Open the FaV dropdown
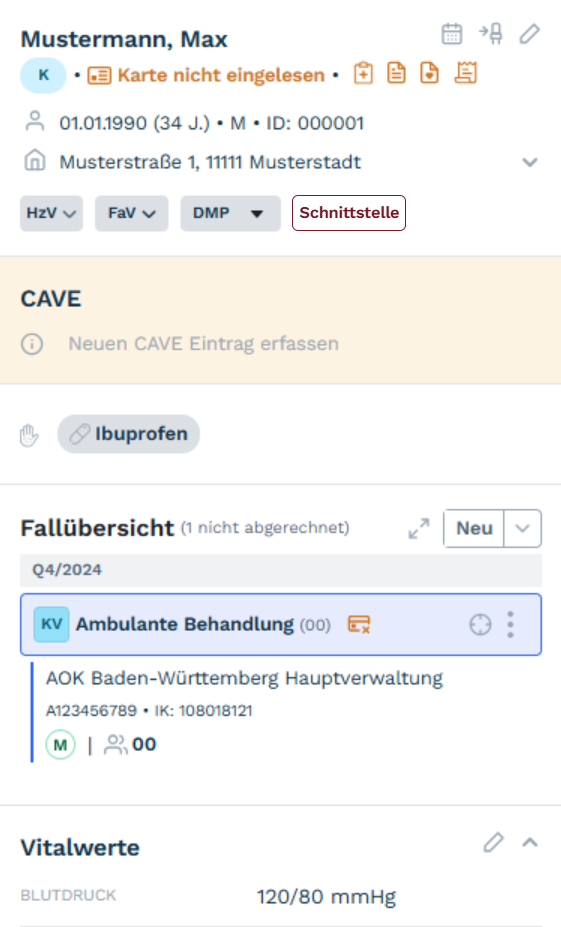Viewport: 561px width, 927px height. point(132,213)
